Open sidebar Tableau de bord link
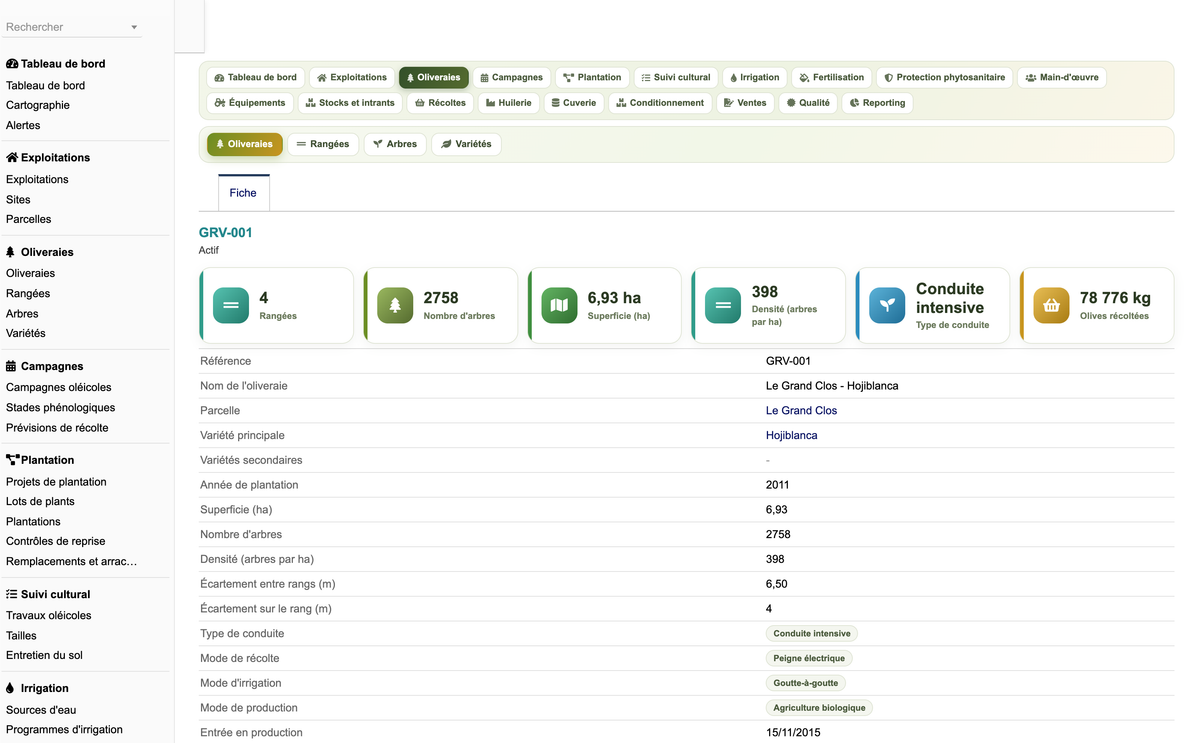The height and width of the screenshot is (743, 1200). 45,86
